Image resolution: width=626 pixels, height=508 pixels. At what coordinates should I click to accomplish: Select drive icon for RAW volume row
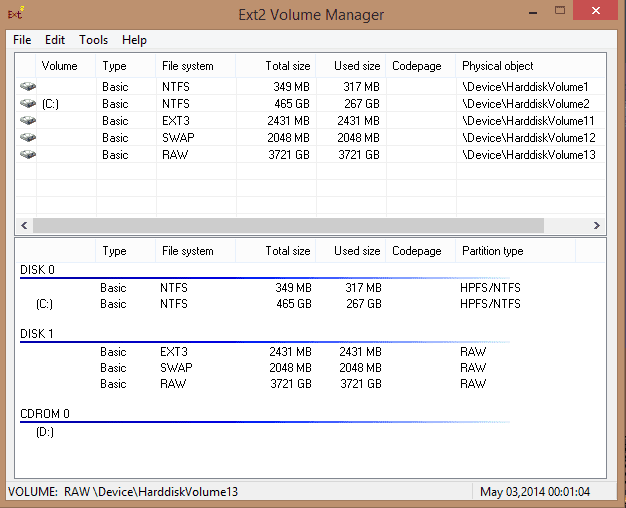coord(28,154)
